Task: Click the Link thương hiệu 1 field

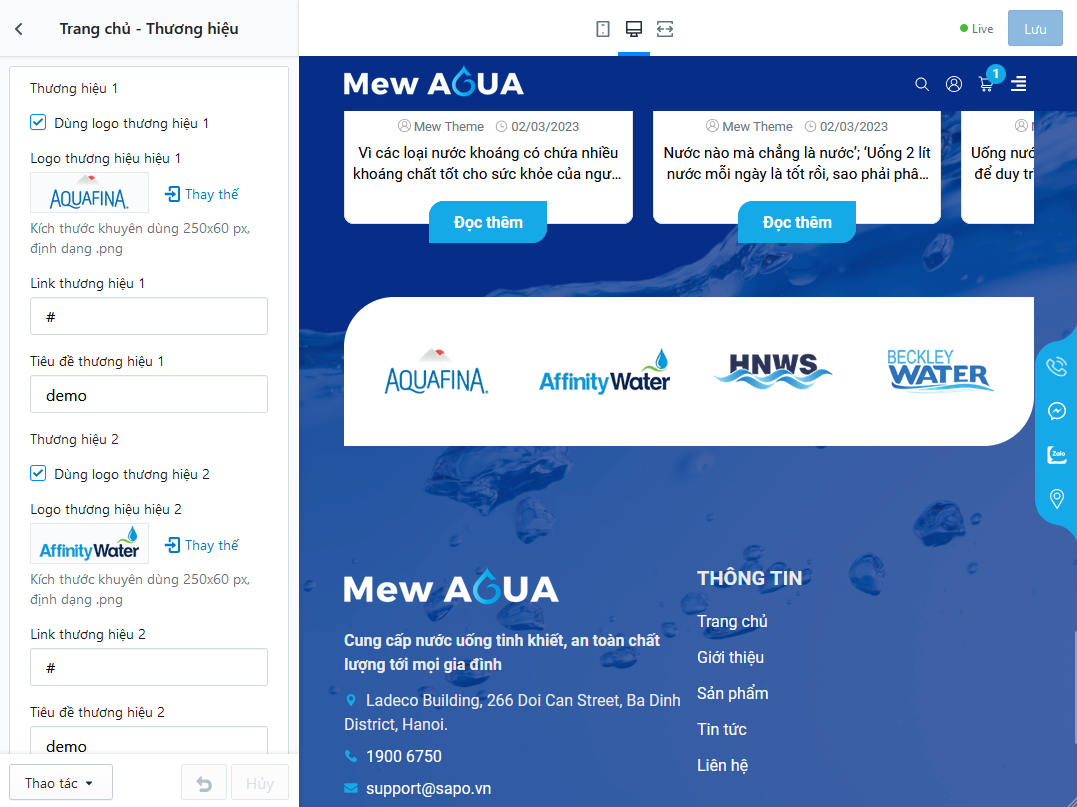Action: coord(149,317)
